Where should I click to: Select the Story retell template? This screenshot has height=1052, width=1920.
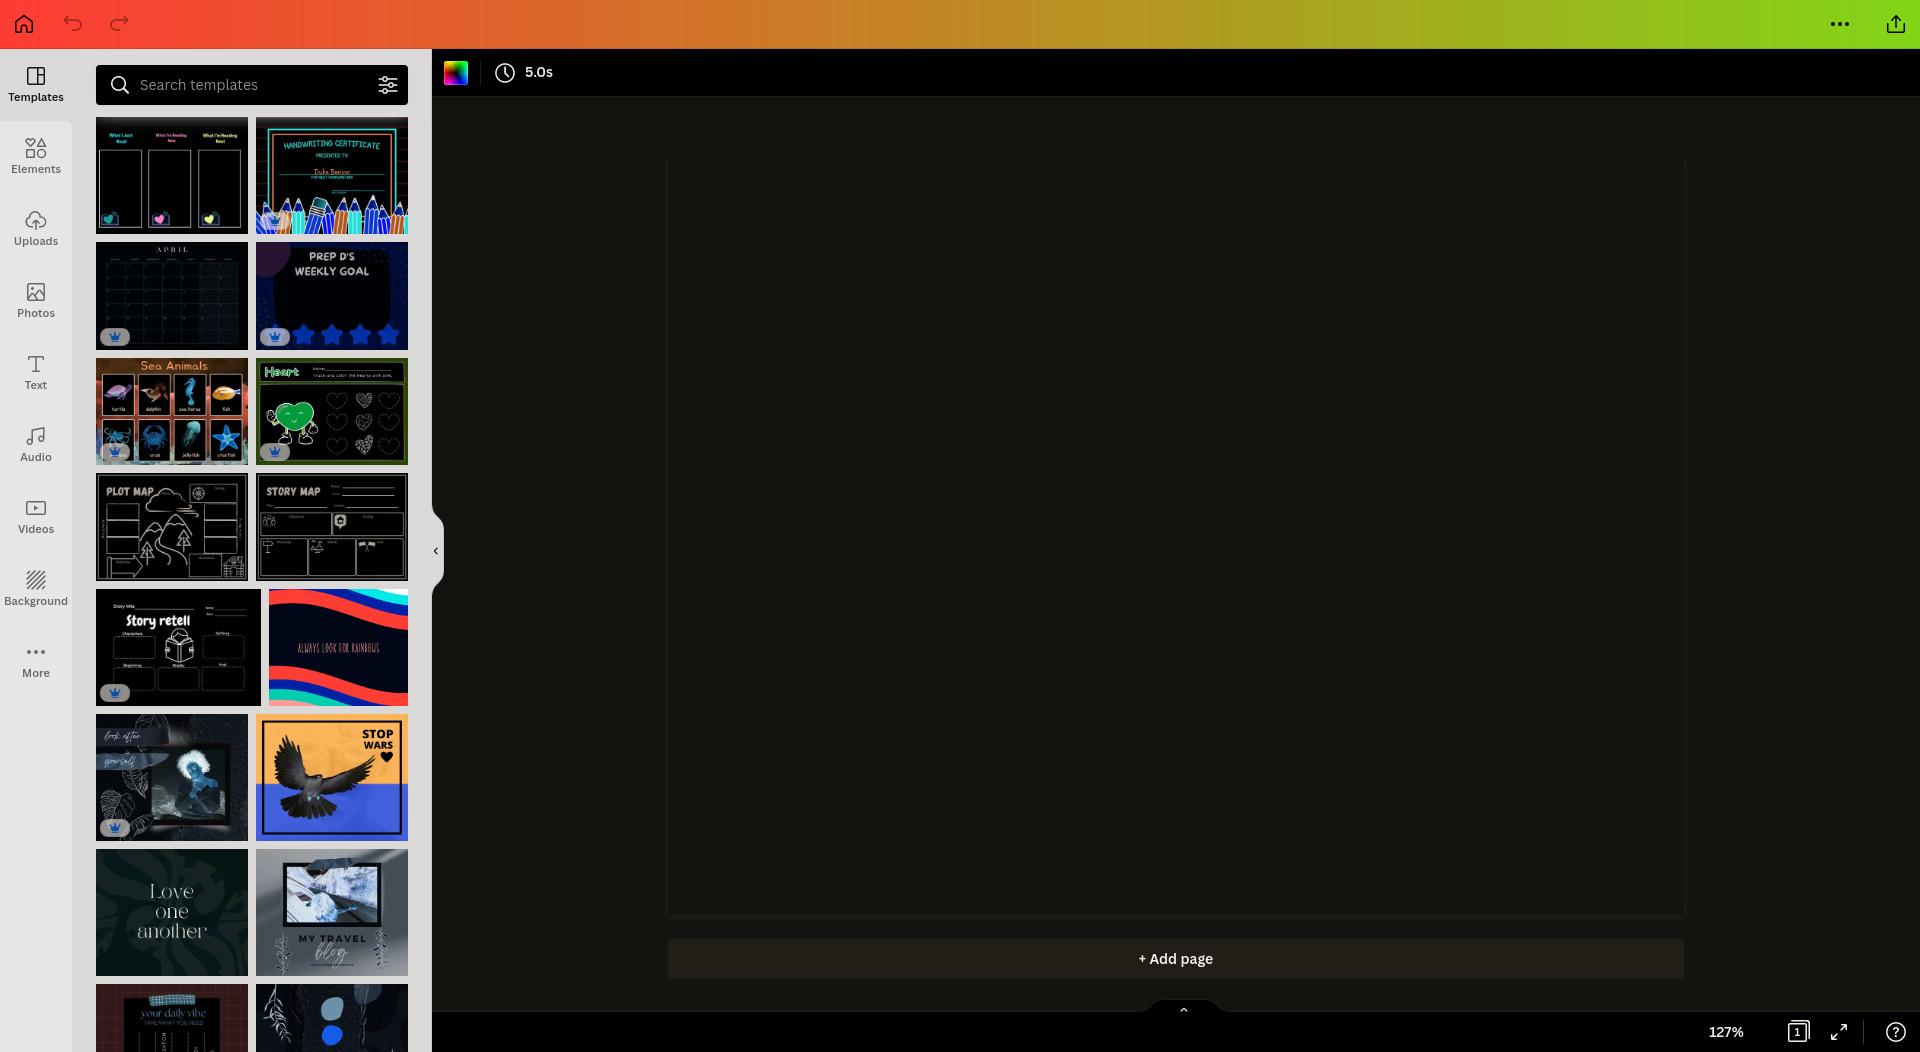click(178, 647)
